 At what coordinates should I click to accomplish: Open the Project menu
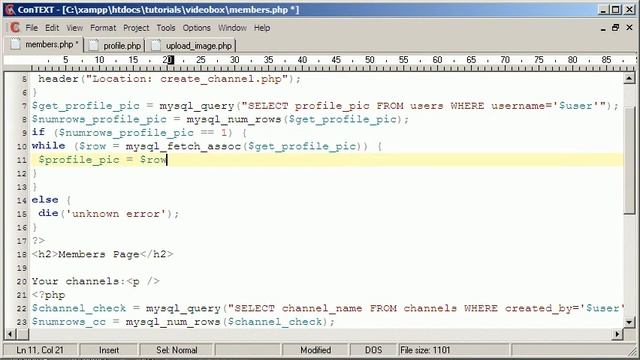(x=136, y=28)
